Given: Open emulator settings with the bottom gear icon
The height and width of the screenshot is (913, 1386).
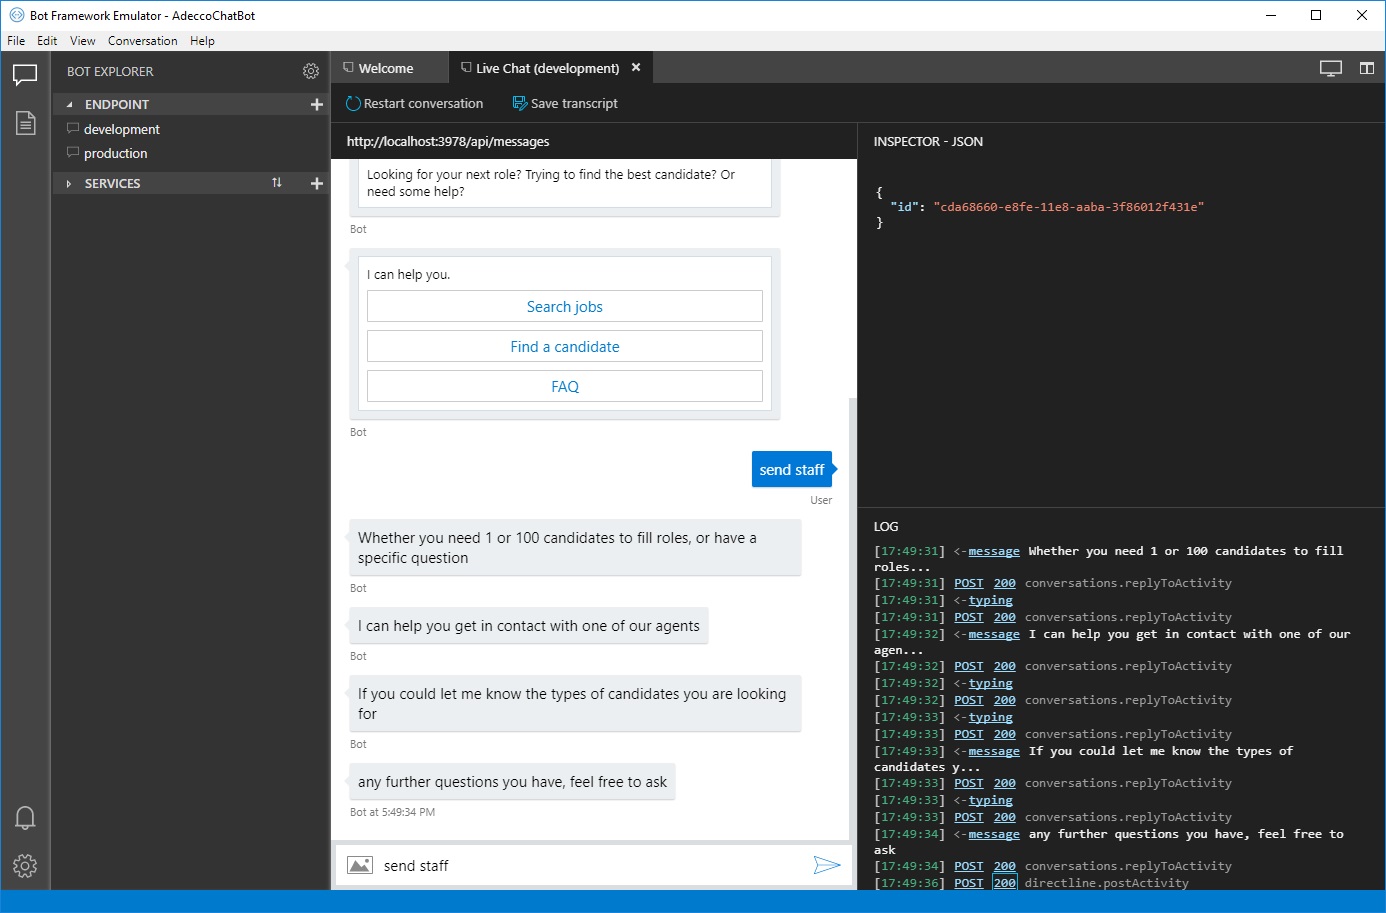Looking at the screenshot, I should coord(25,866).
